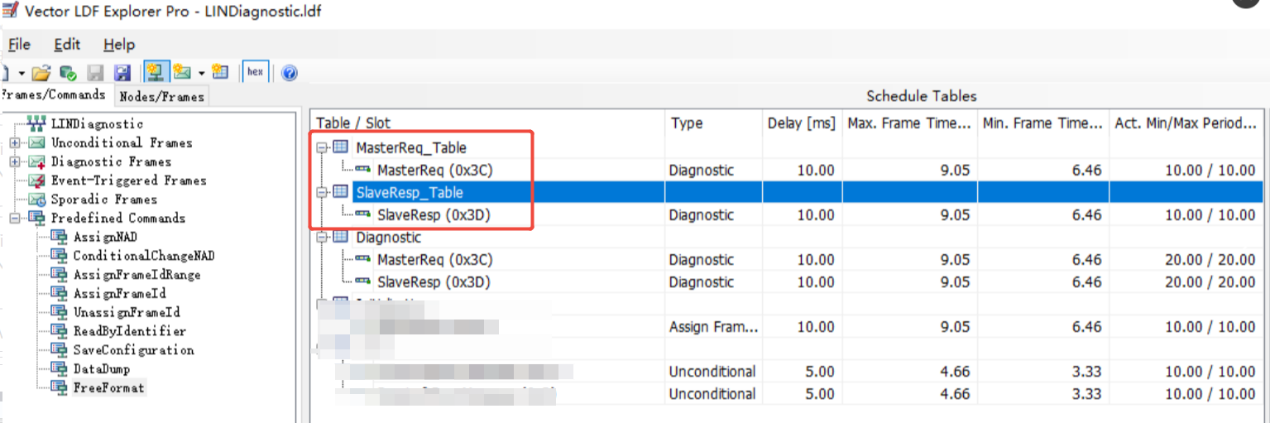The width and height of the screenshot is (1270, 423).
Task: Open the dropdown arrow beside new frame icon
Action: point(201,73)
